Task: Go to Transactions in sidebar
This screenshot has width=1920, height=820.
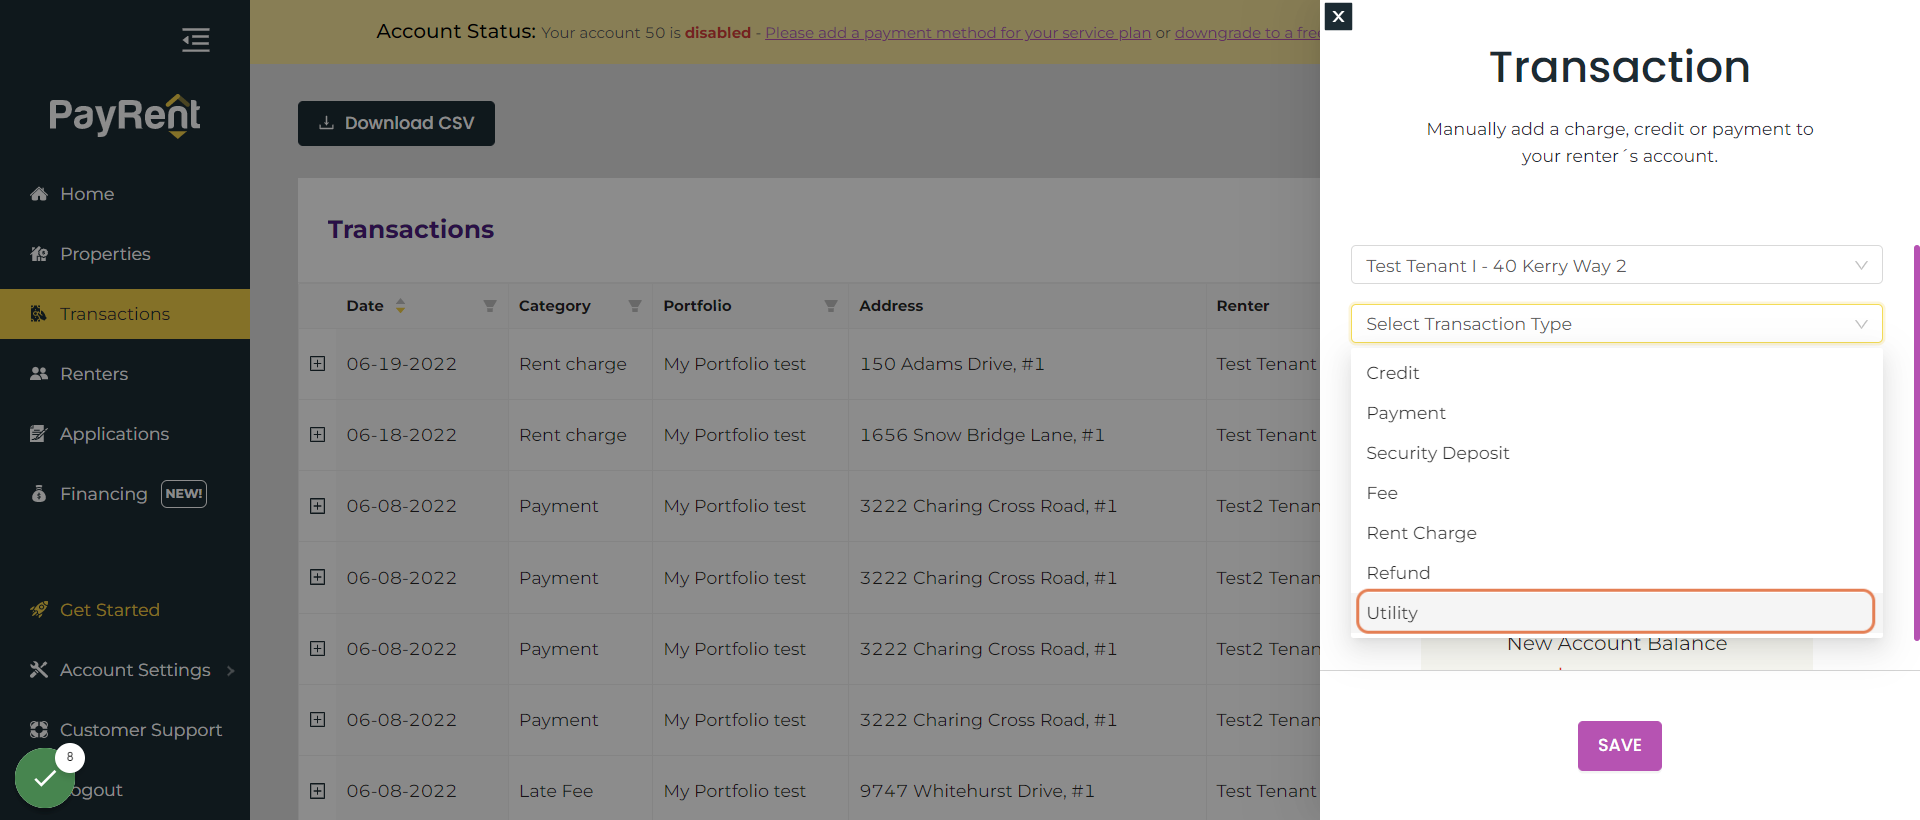Action: pos(125,314)
